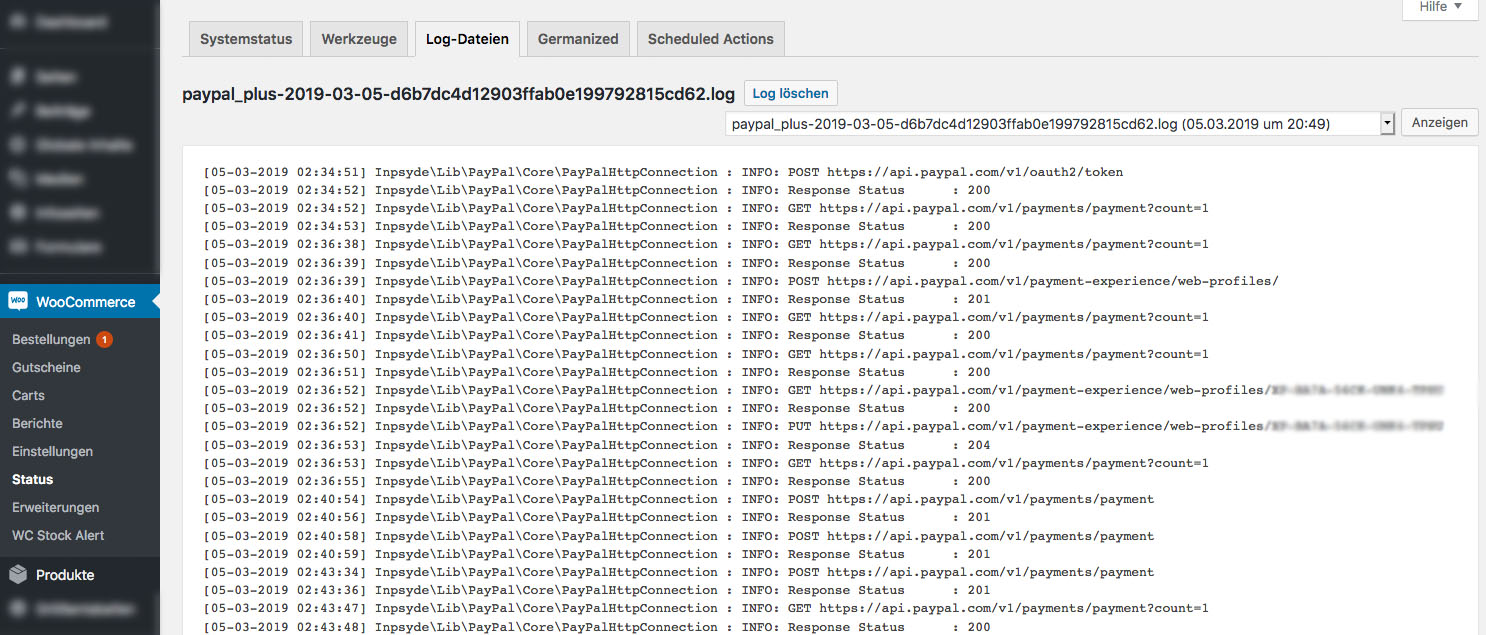The height and width of the screenshot is (635, 1486).
Task: Open the log file selection dropdown
Action: click(x=1059, y=123)
